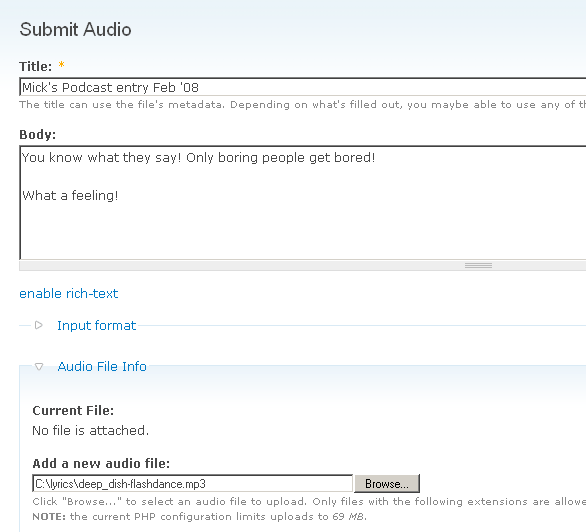Click the Submit Audio page heading
The height and width of the screenshot is (532, 586).
click(x=75, y=30)
